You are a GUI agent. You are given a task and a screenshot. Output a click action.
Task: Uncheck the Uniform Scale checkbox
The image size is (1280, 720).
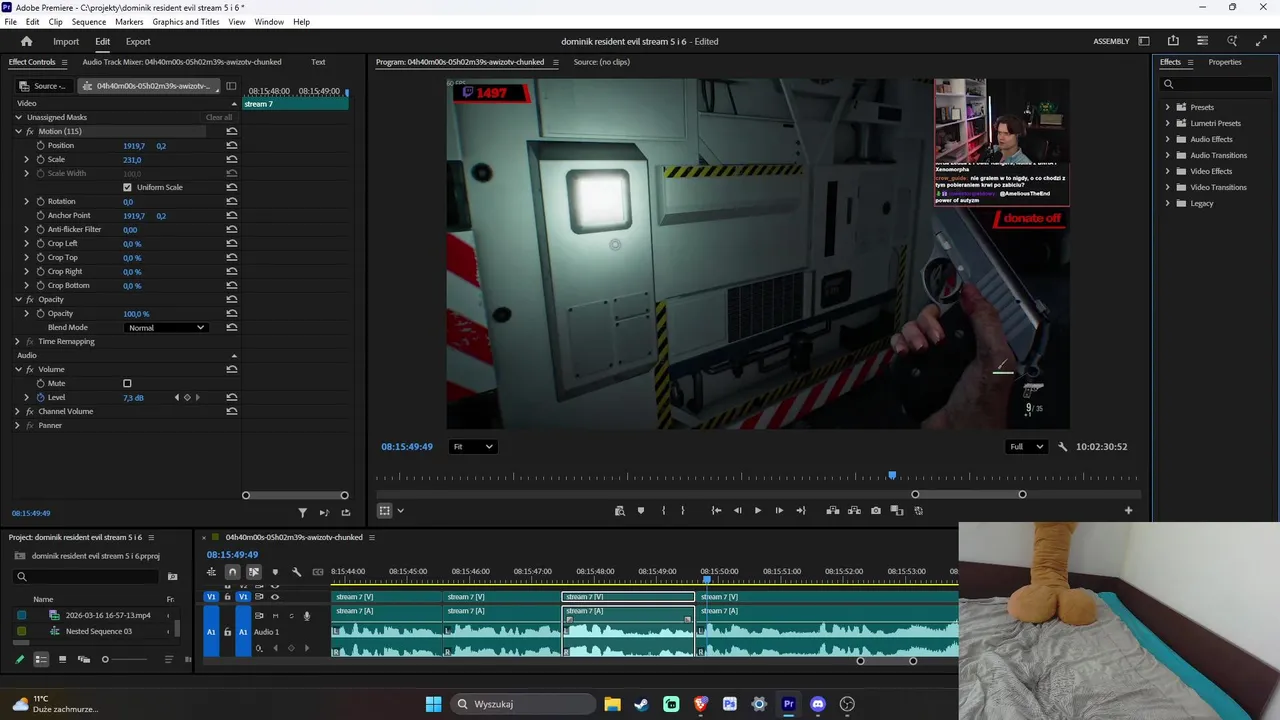click(127, 188)
